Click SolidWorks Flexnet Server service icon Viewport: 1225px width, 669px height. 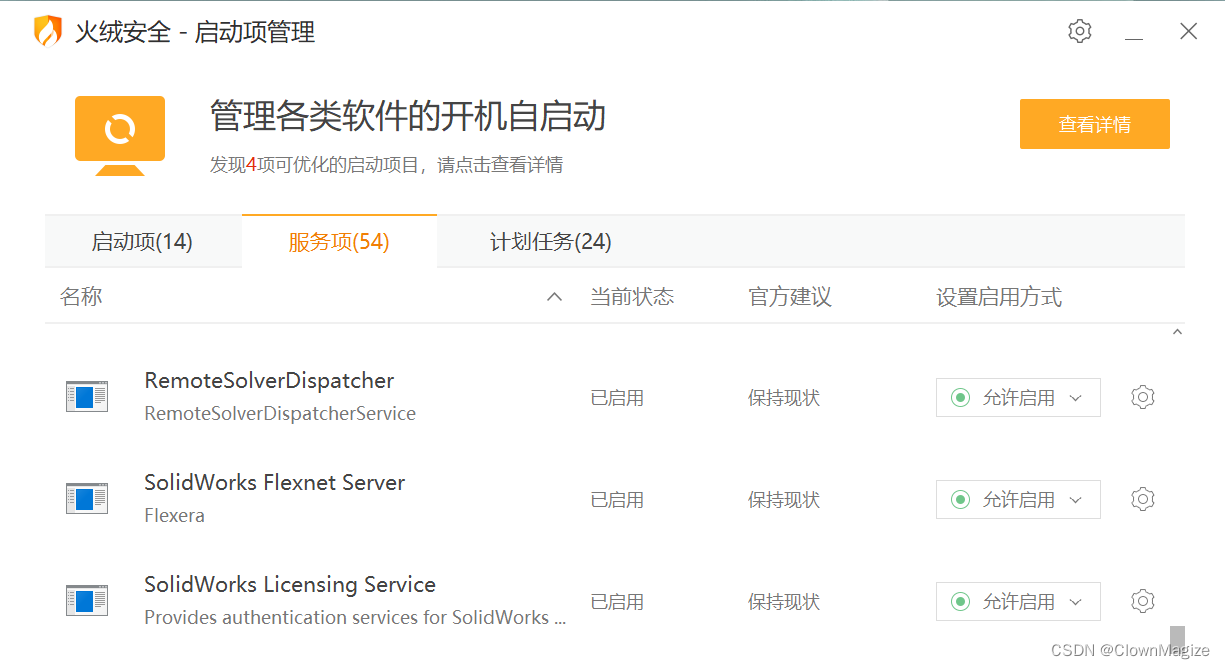pyautogui.click(x=86, y=499)
